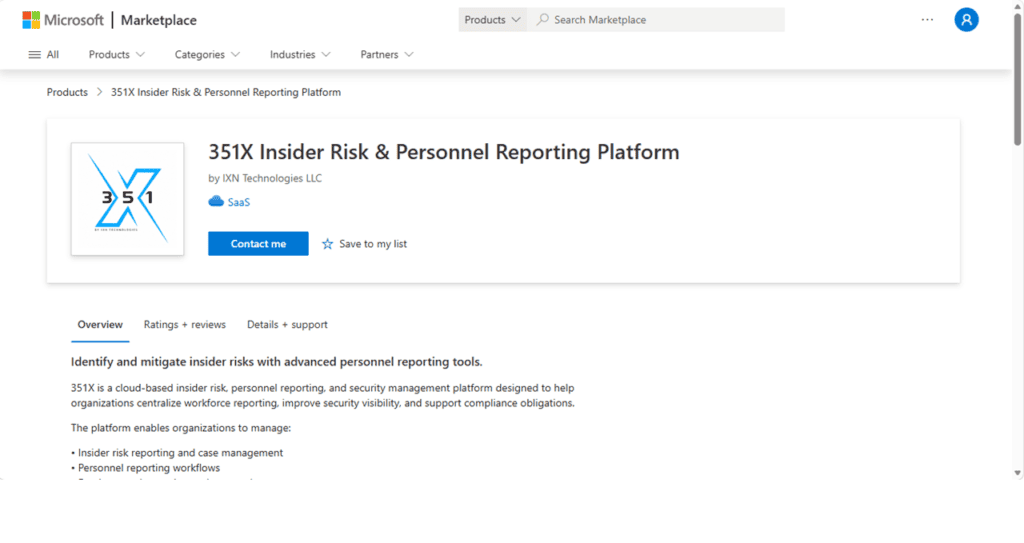Click the SaaS cloud icon
This screenshot has height=543, width=1024.
216,202
